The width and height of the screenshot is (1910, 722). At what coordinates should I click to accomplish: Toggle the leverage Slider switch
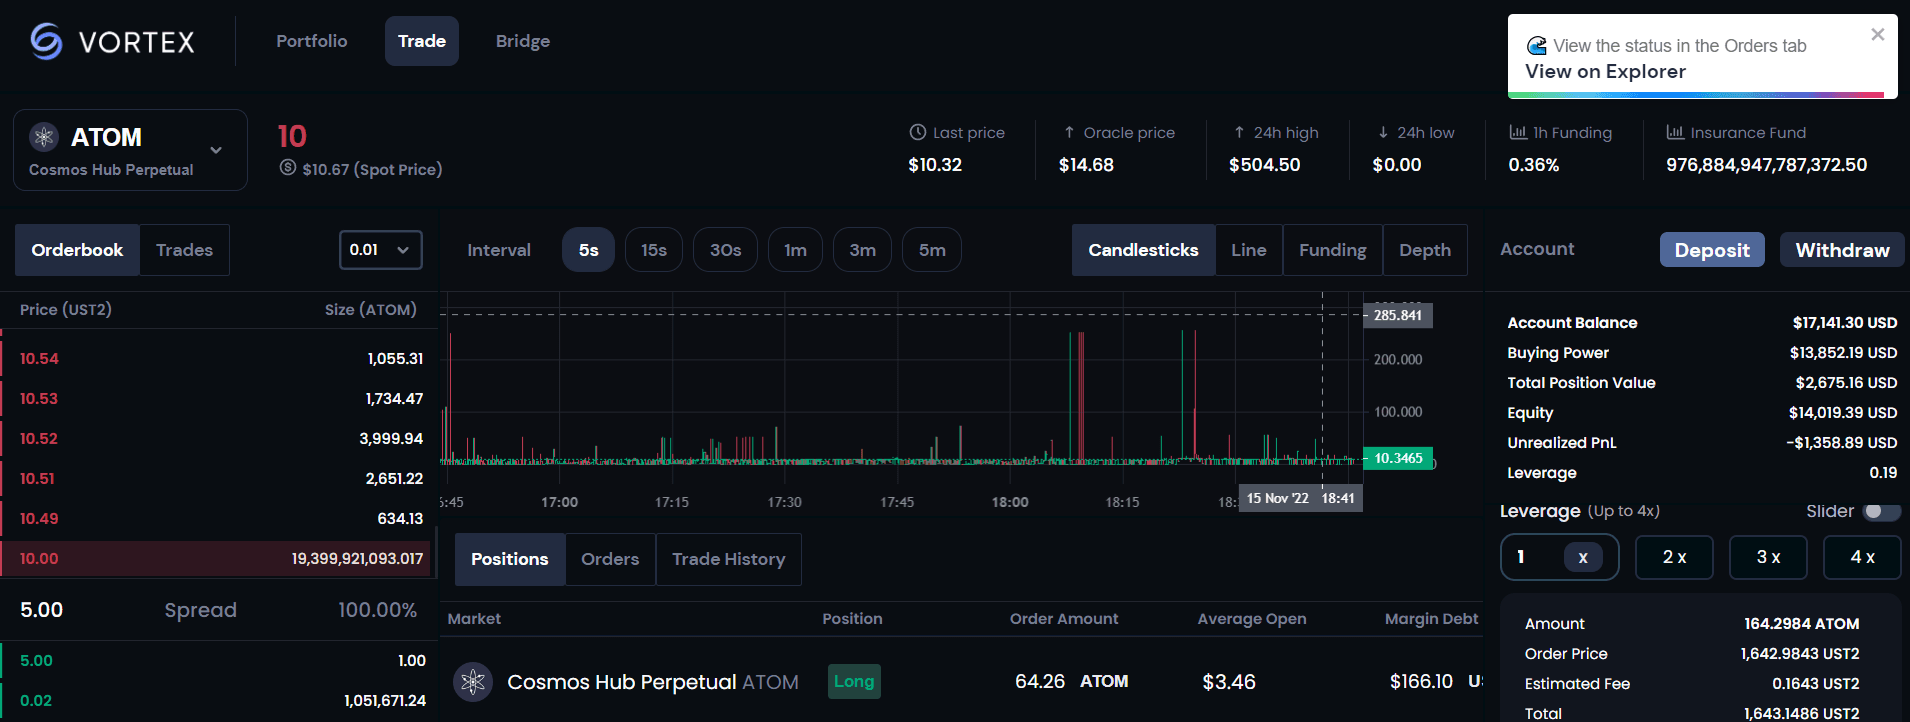pyautogui.click(x=1881, y=512)
